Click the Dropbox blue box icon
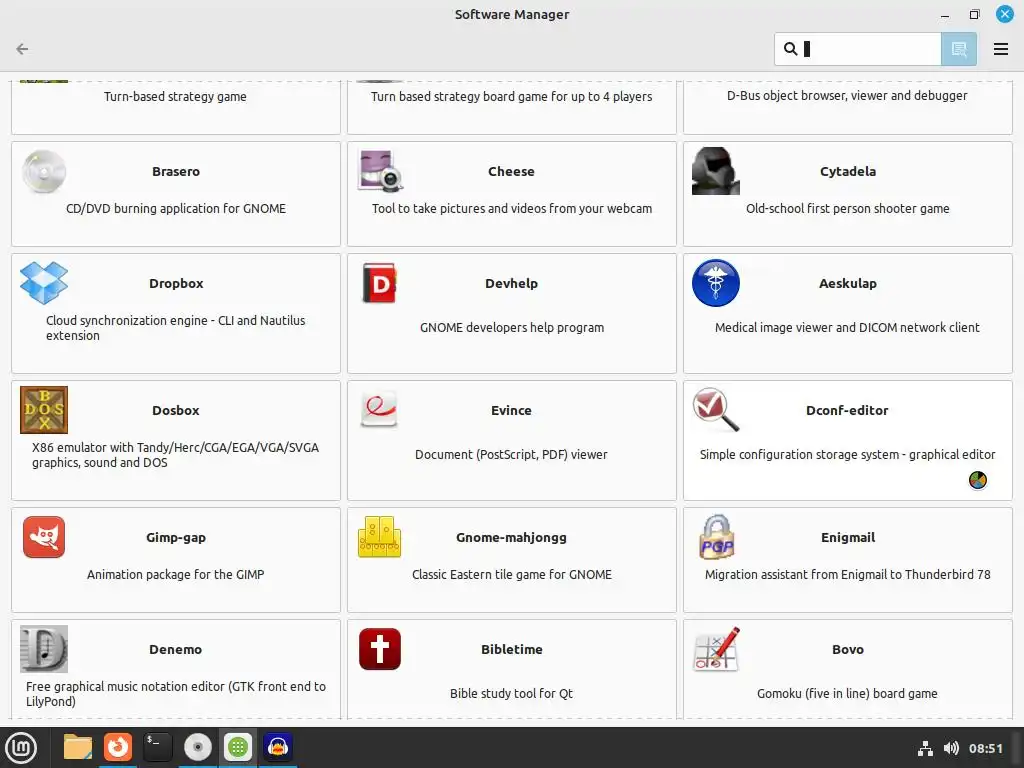This screenshot has width=1024, height=768. tap(44, 283)
